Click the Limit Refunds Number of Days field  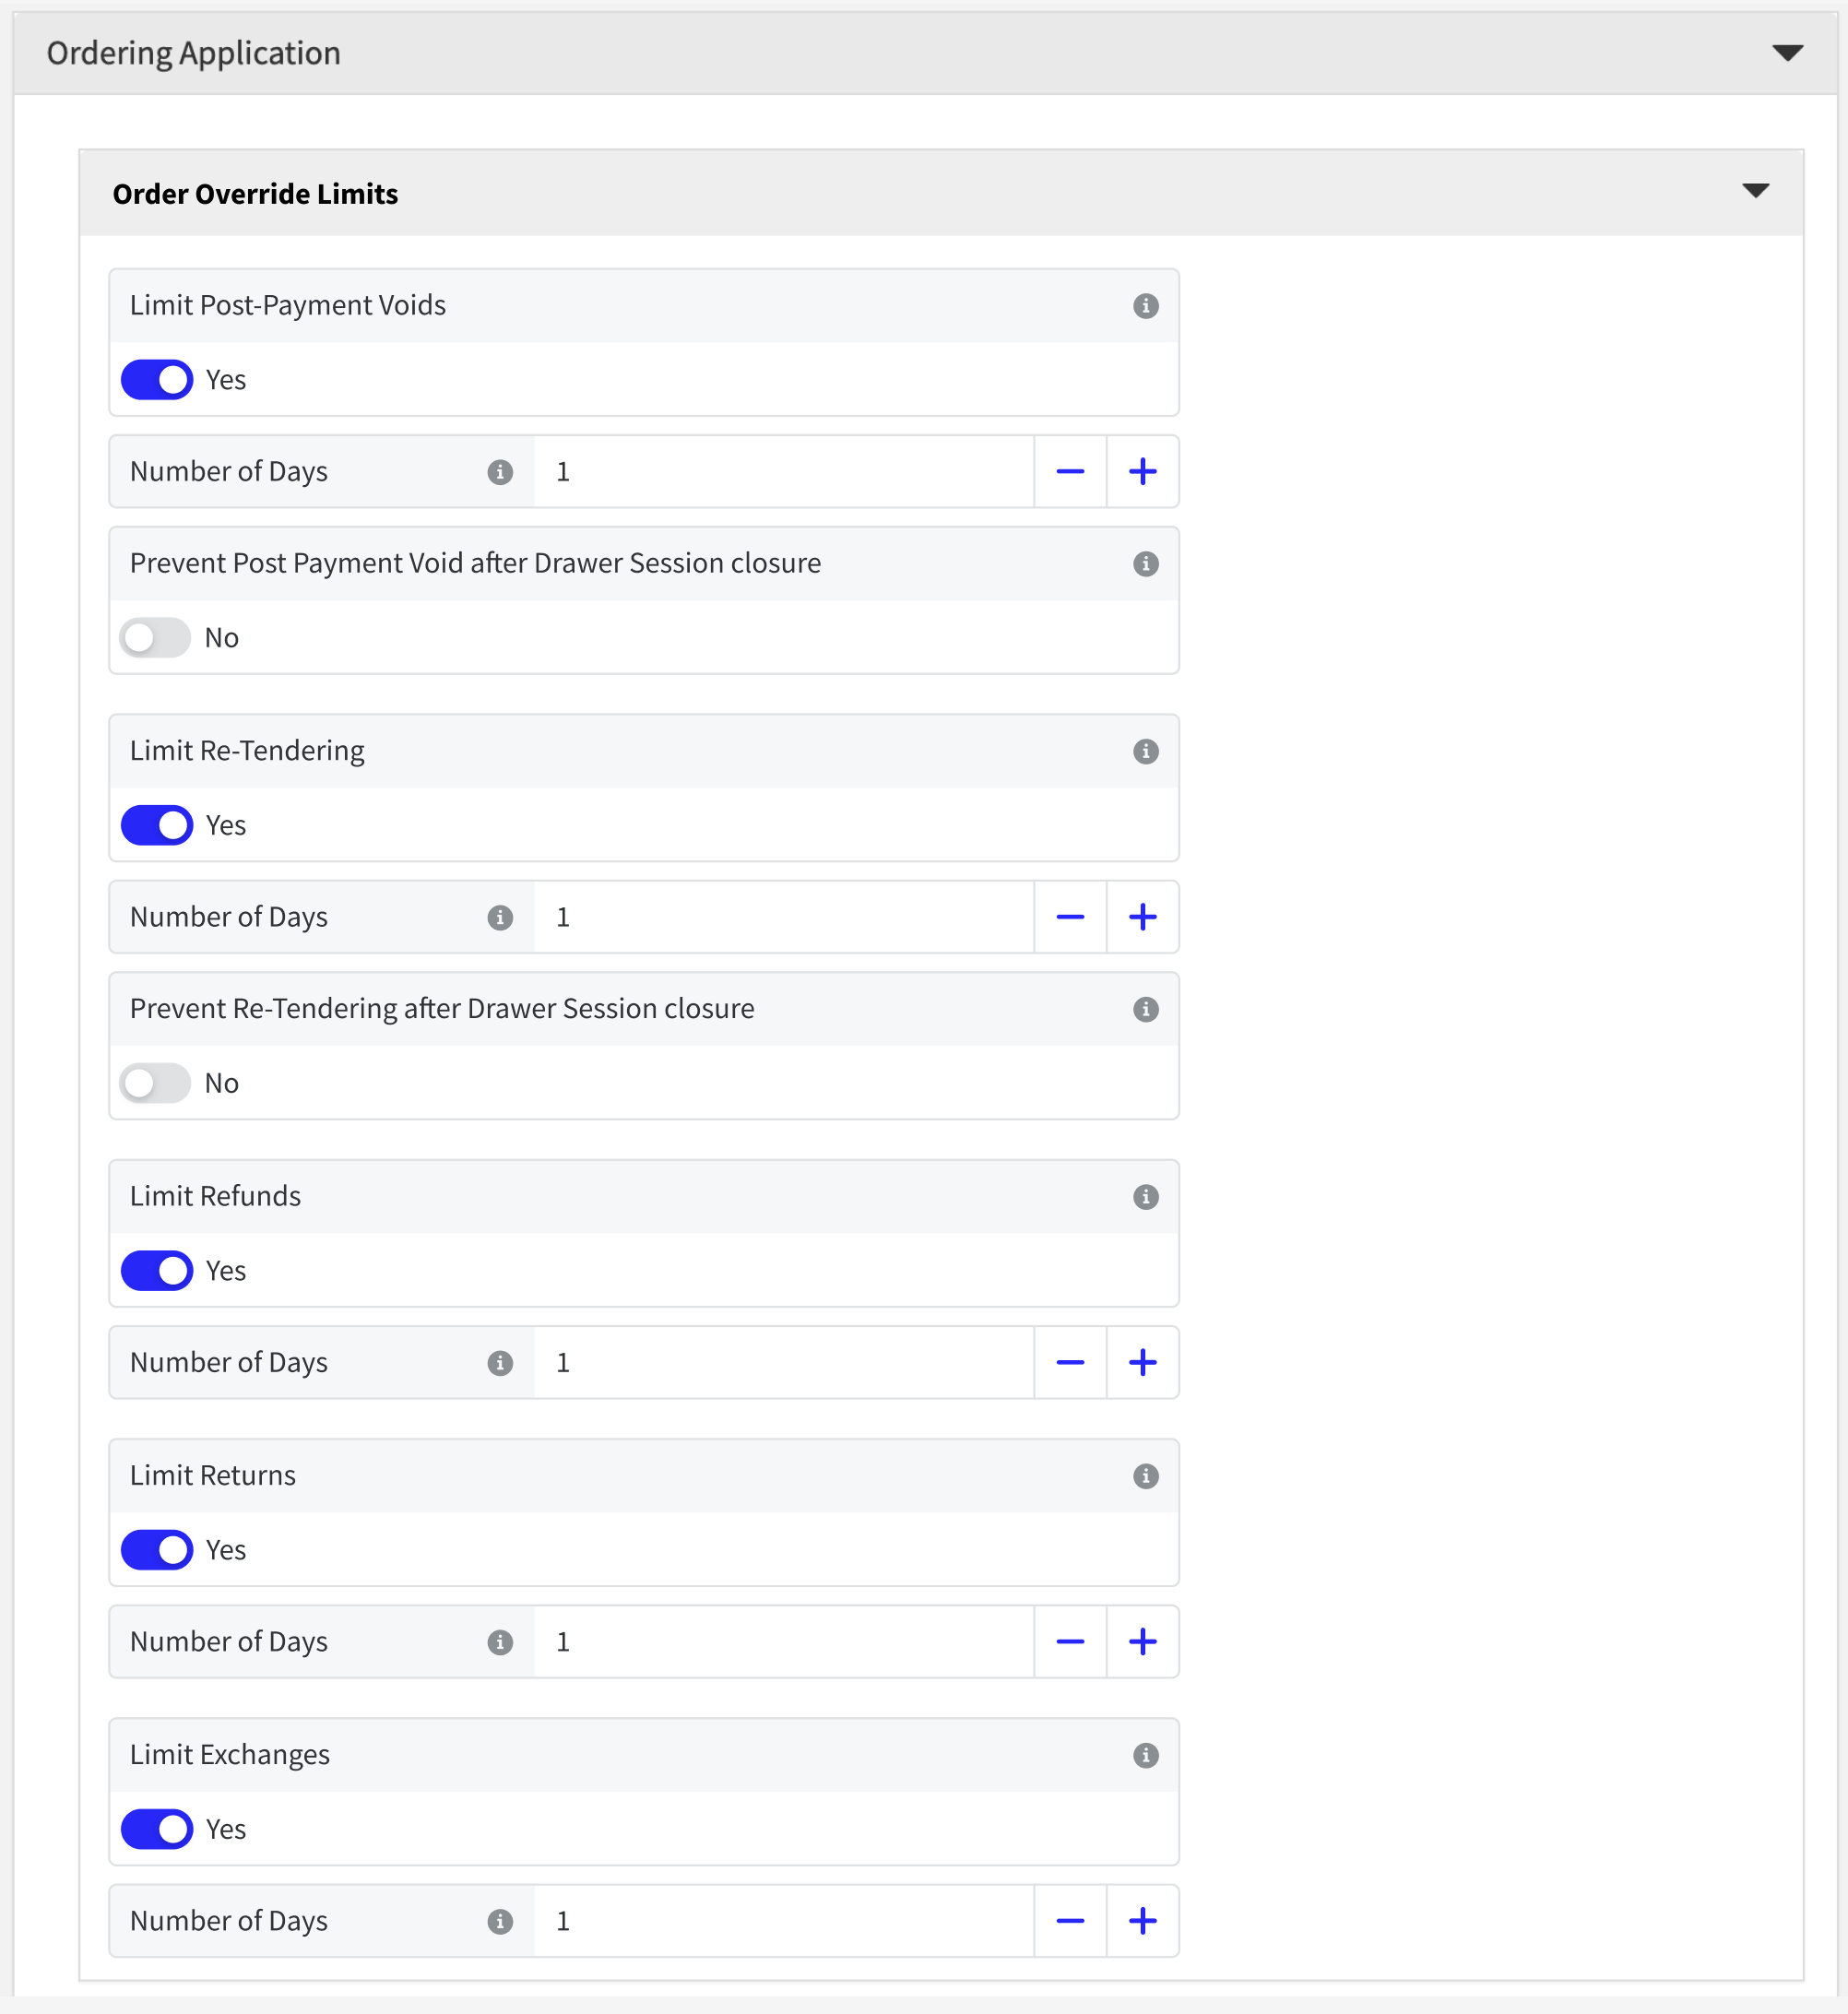[783, 1363]
